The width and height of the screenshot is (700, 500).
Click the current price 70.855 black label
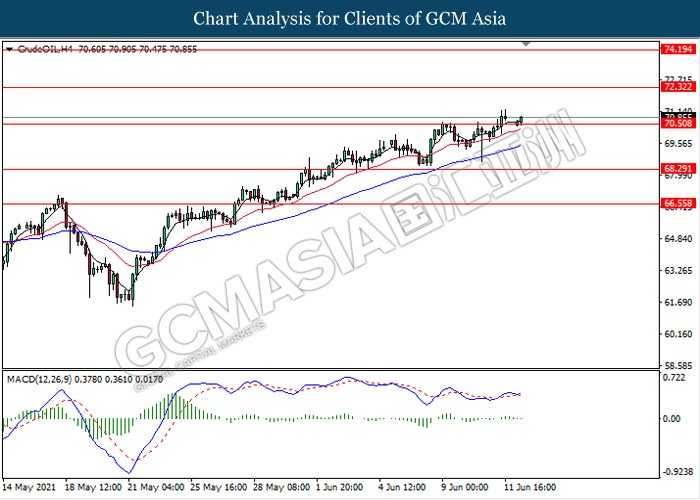pyautogui.click(x=678, y=116)
